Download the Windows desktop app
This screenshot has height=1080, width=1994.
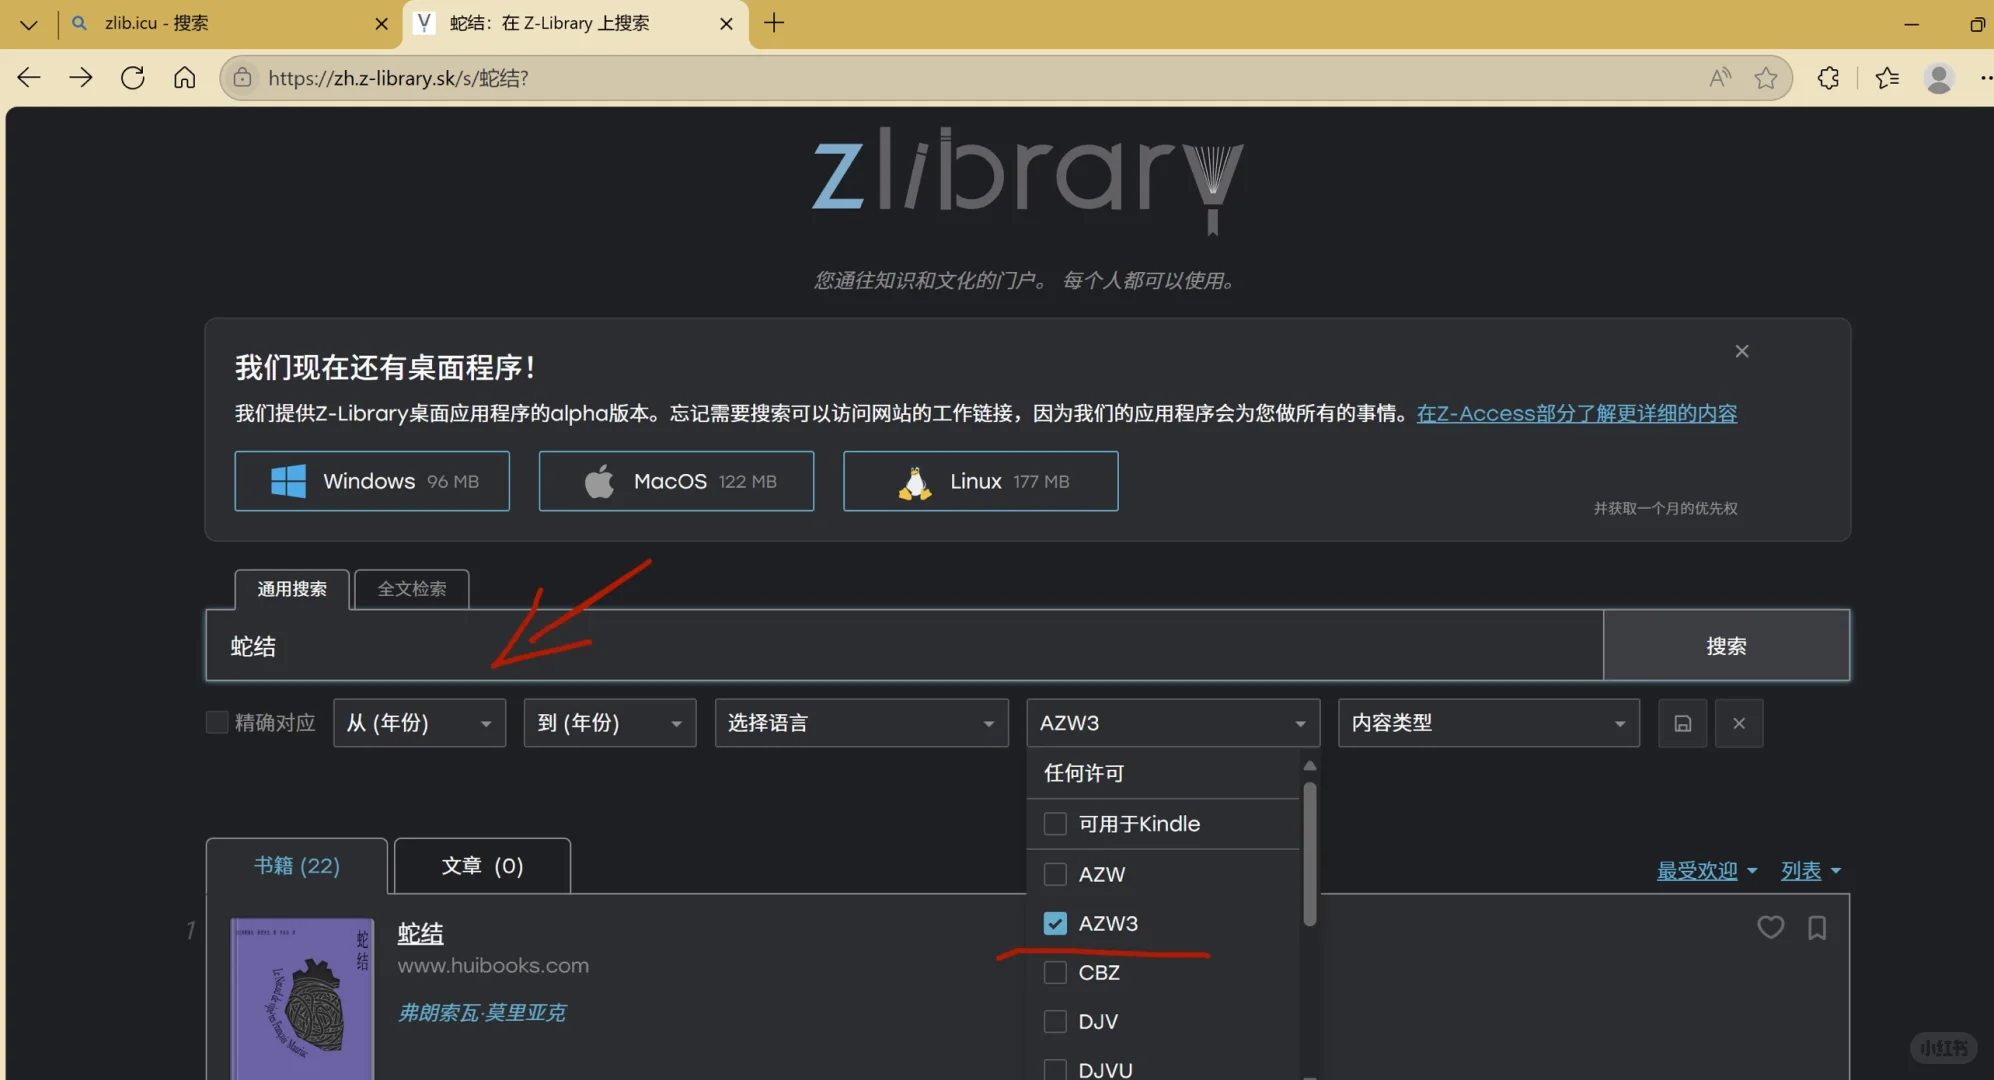[372, 481]
